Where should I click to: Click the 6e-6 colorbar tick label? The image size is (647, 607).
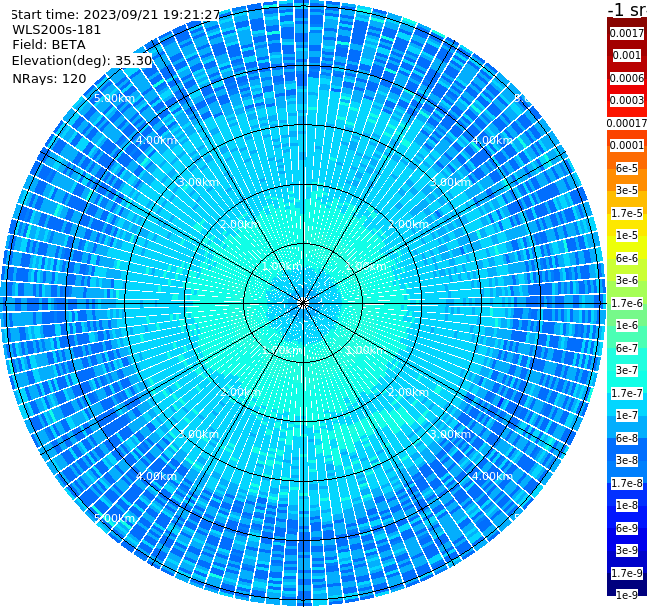[627, 258]
